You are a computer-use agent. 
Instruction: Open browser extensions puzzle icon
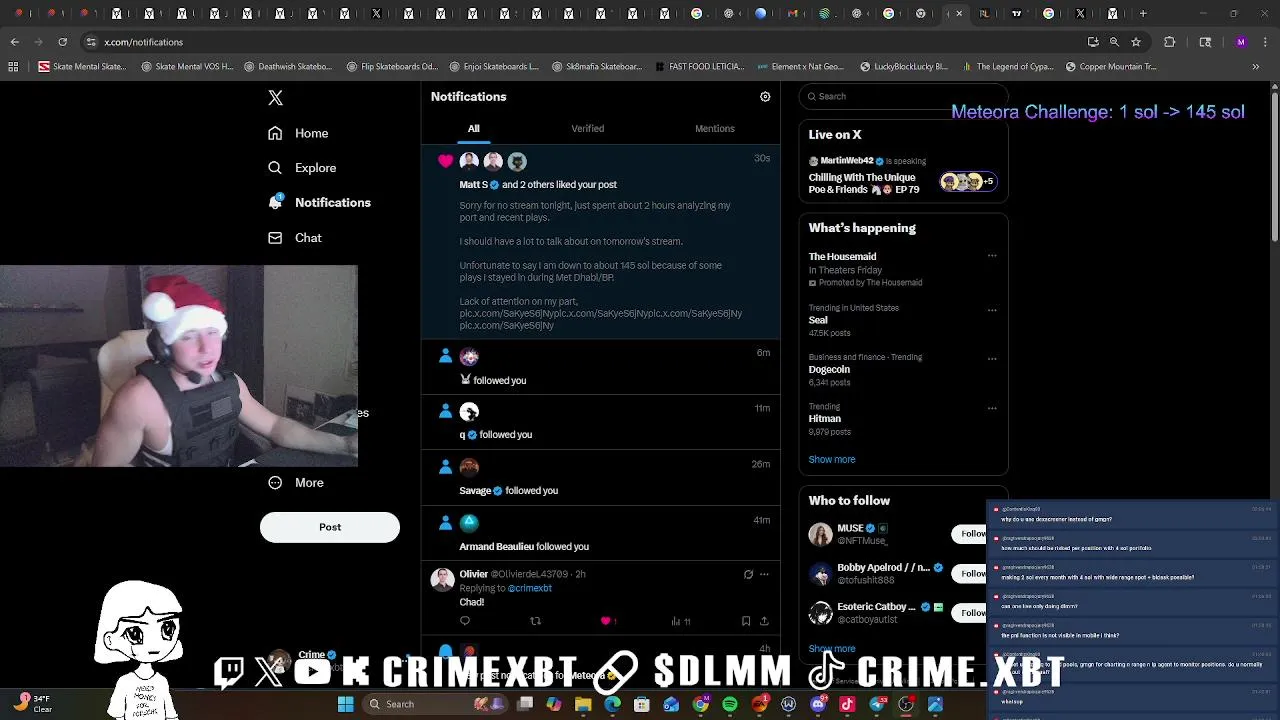[1170, 42]
